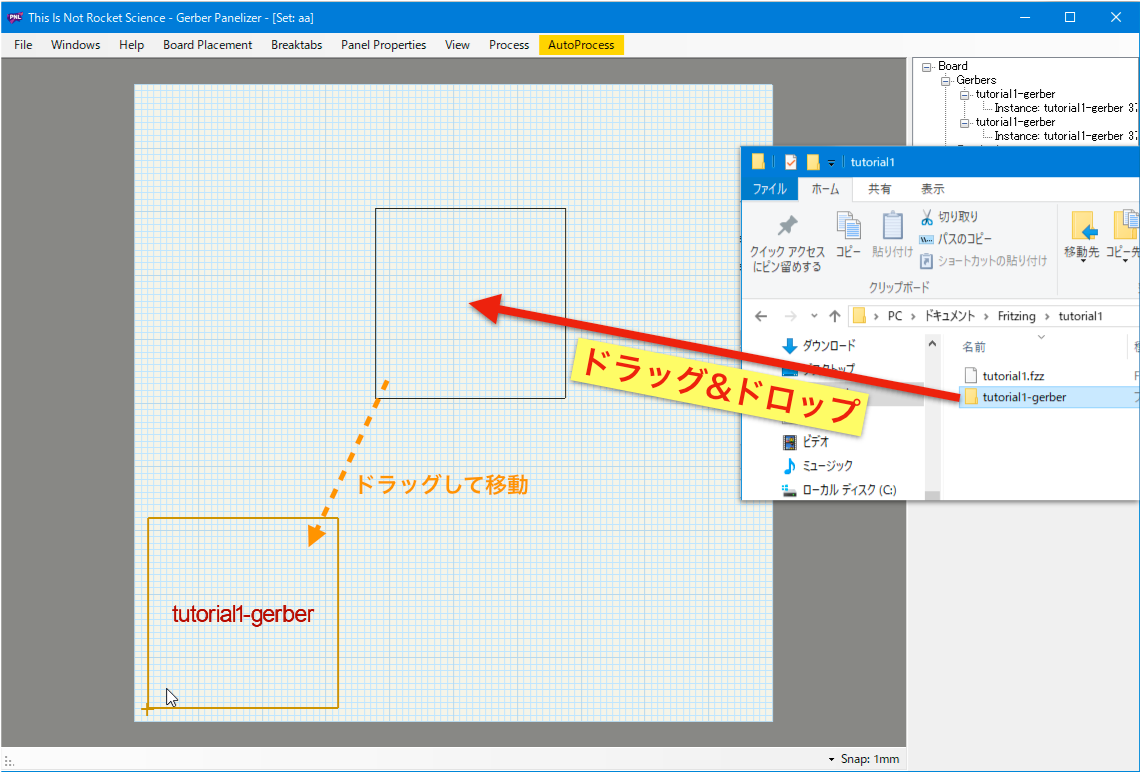Switch to the ホーム ribbon tab
1140x772 pixels.
tap(825, 189)
